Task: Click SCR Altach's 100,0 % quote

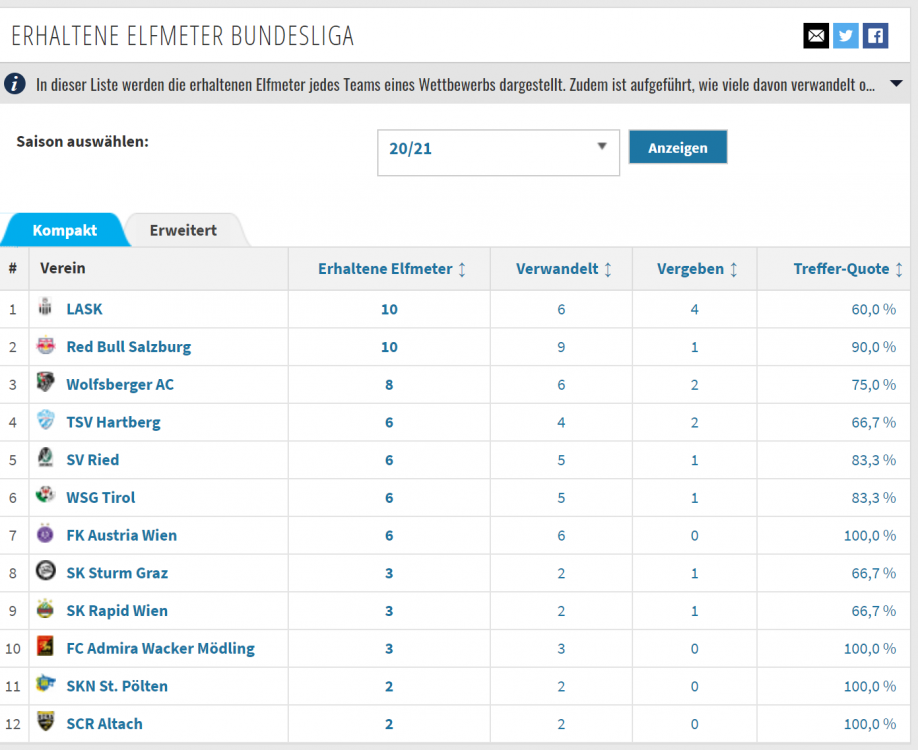Action: [870, 724]
